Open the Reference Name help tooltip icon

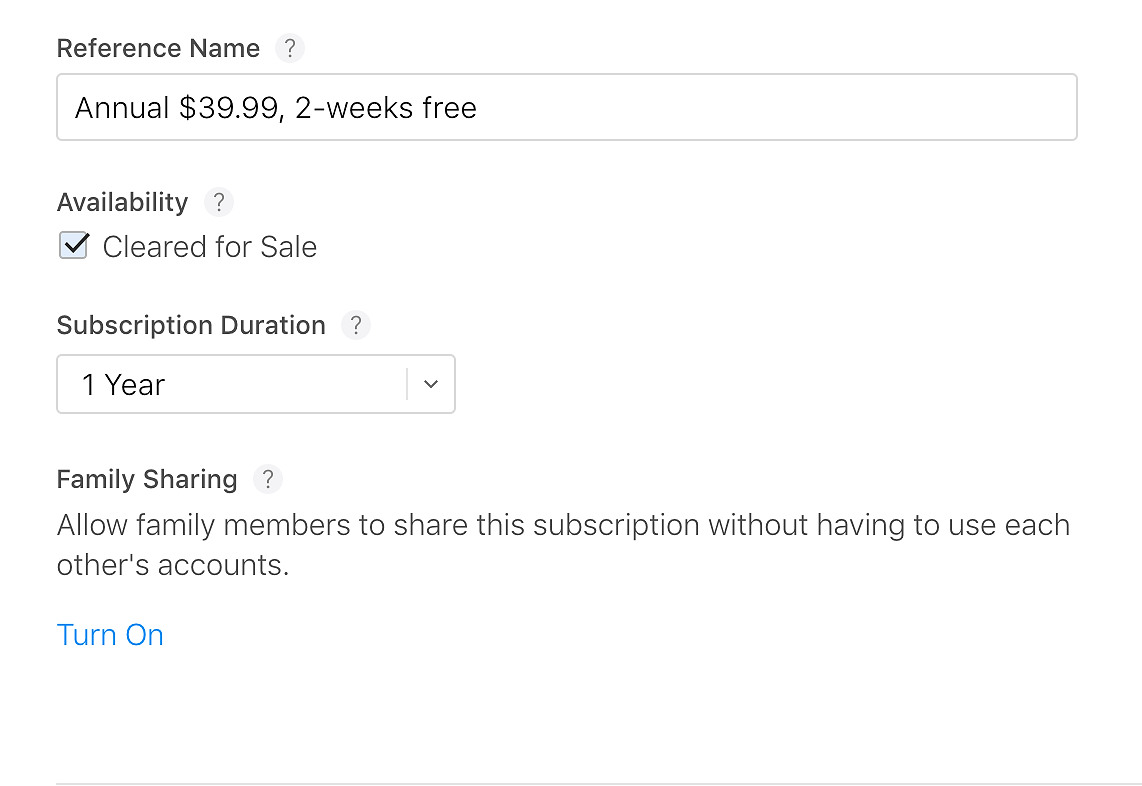click(290, 48)
